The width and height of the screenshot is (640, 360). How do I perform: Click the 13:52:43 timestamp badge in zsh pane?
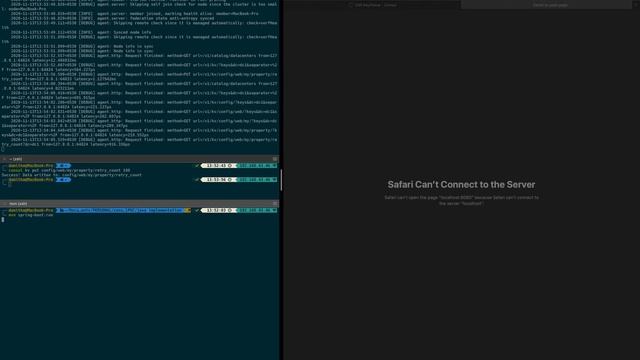pyautogui.click(x=218, y=166)
